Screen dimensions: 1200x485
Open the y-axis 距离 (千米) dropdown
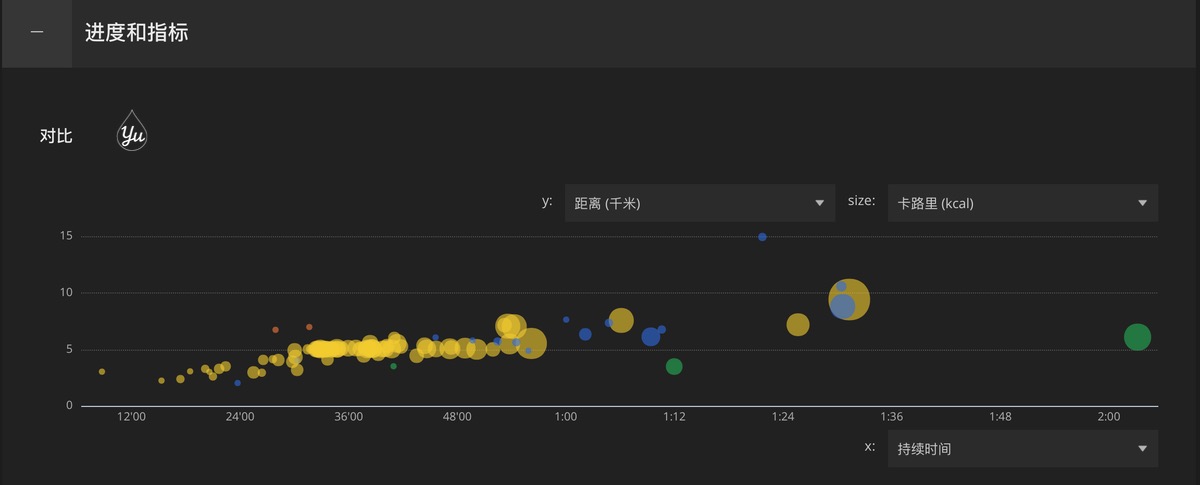click(699, 203)
